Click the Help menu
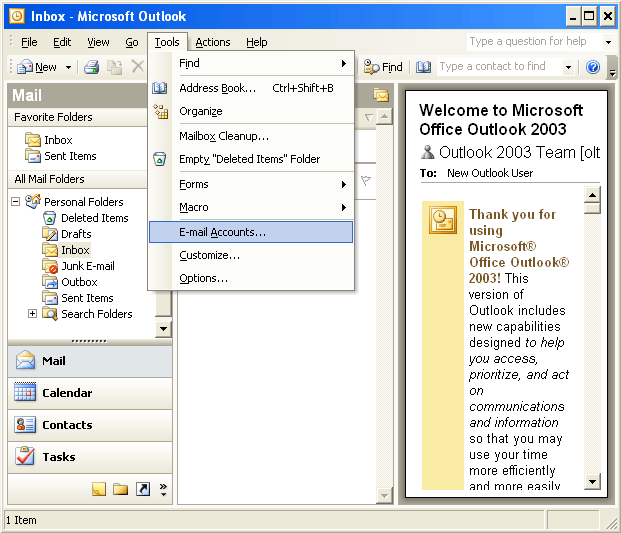 pyautogui.click(x=257, y=42)
